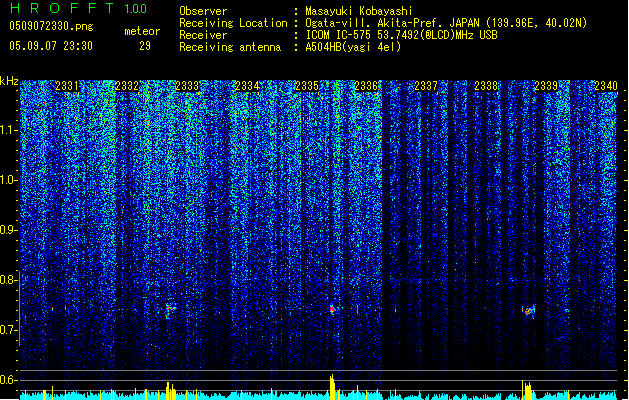Click the 0.9 frequency axis label

click(x=8, y=230)
